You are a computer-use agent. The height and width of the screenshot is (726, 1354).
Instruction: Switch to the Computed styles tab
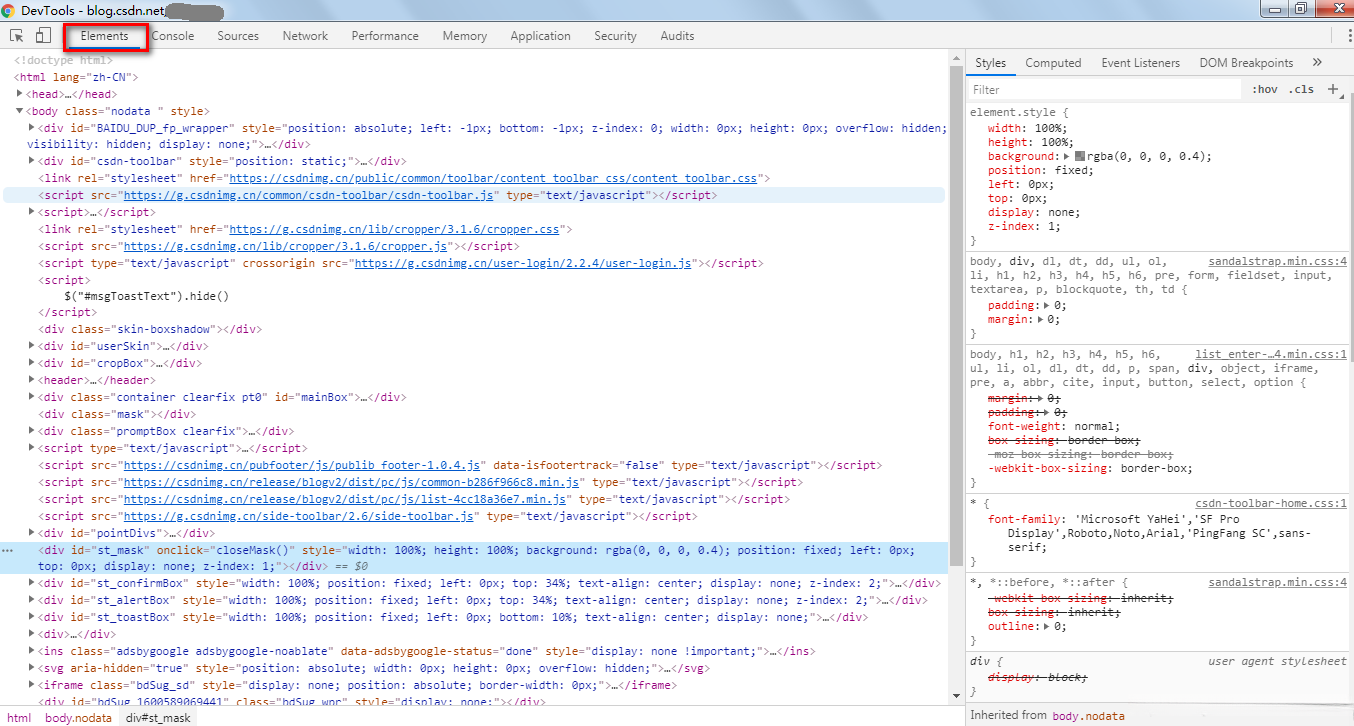[1053, 63]
